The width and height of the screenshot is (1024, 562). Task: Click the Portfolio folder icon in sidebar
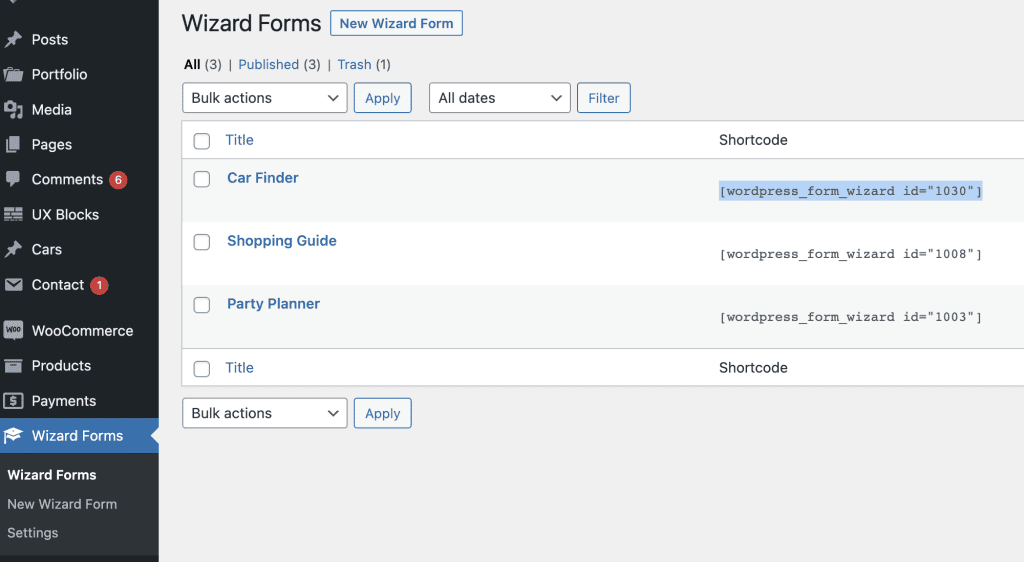click(x=13, y=74)
